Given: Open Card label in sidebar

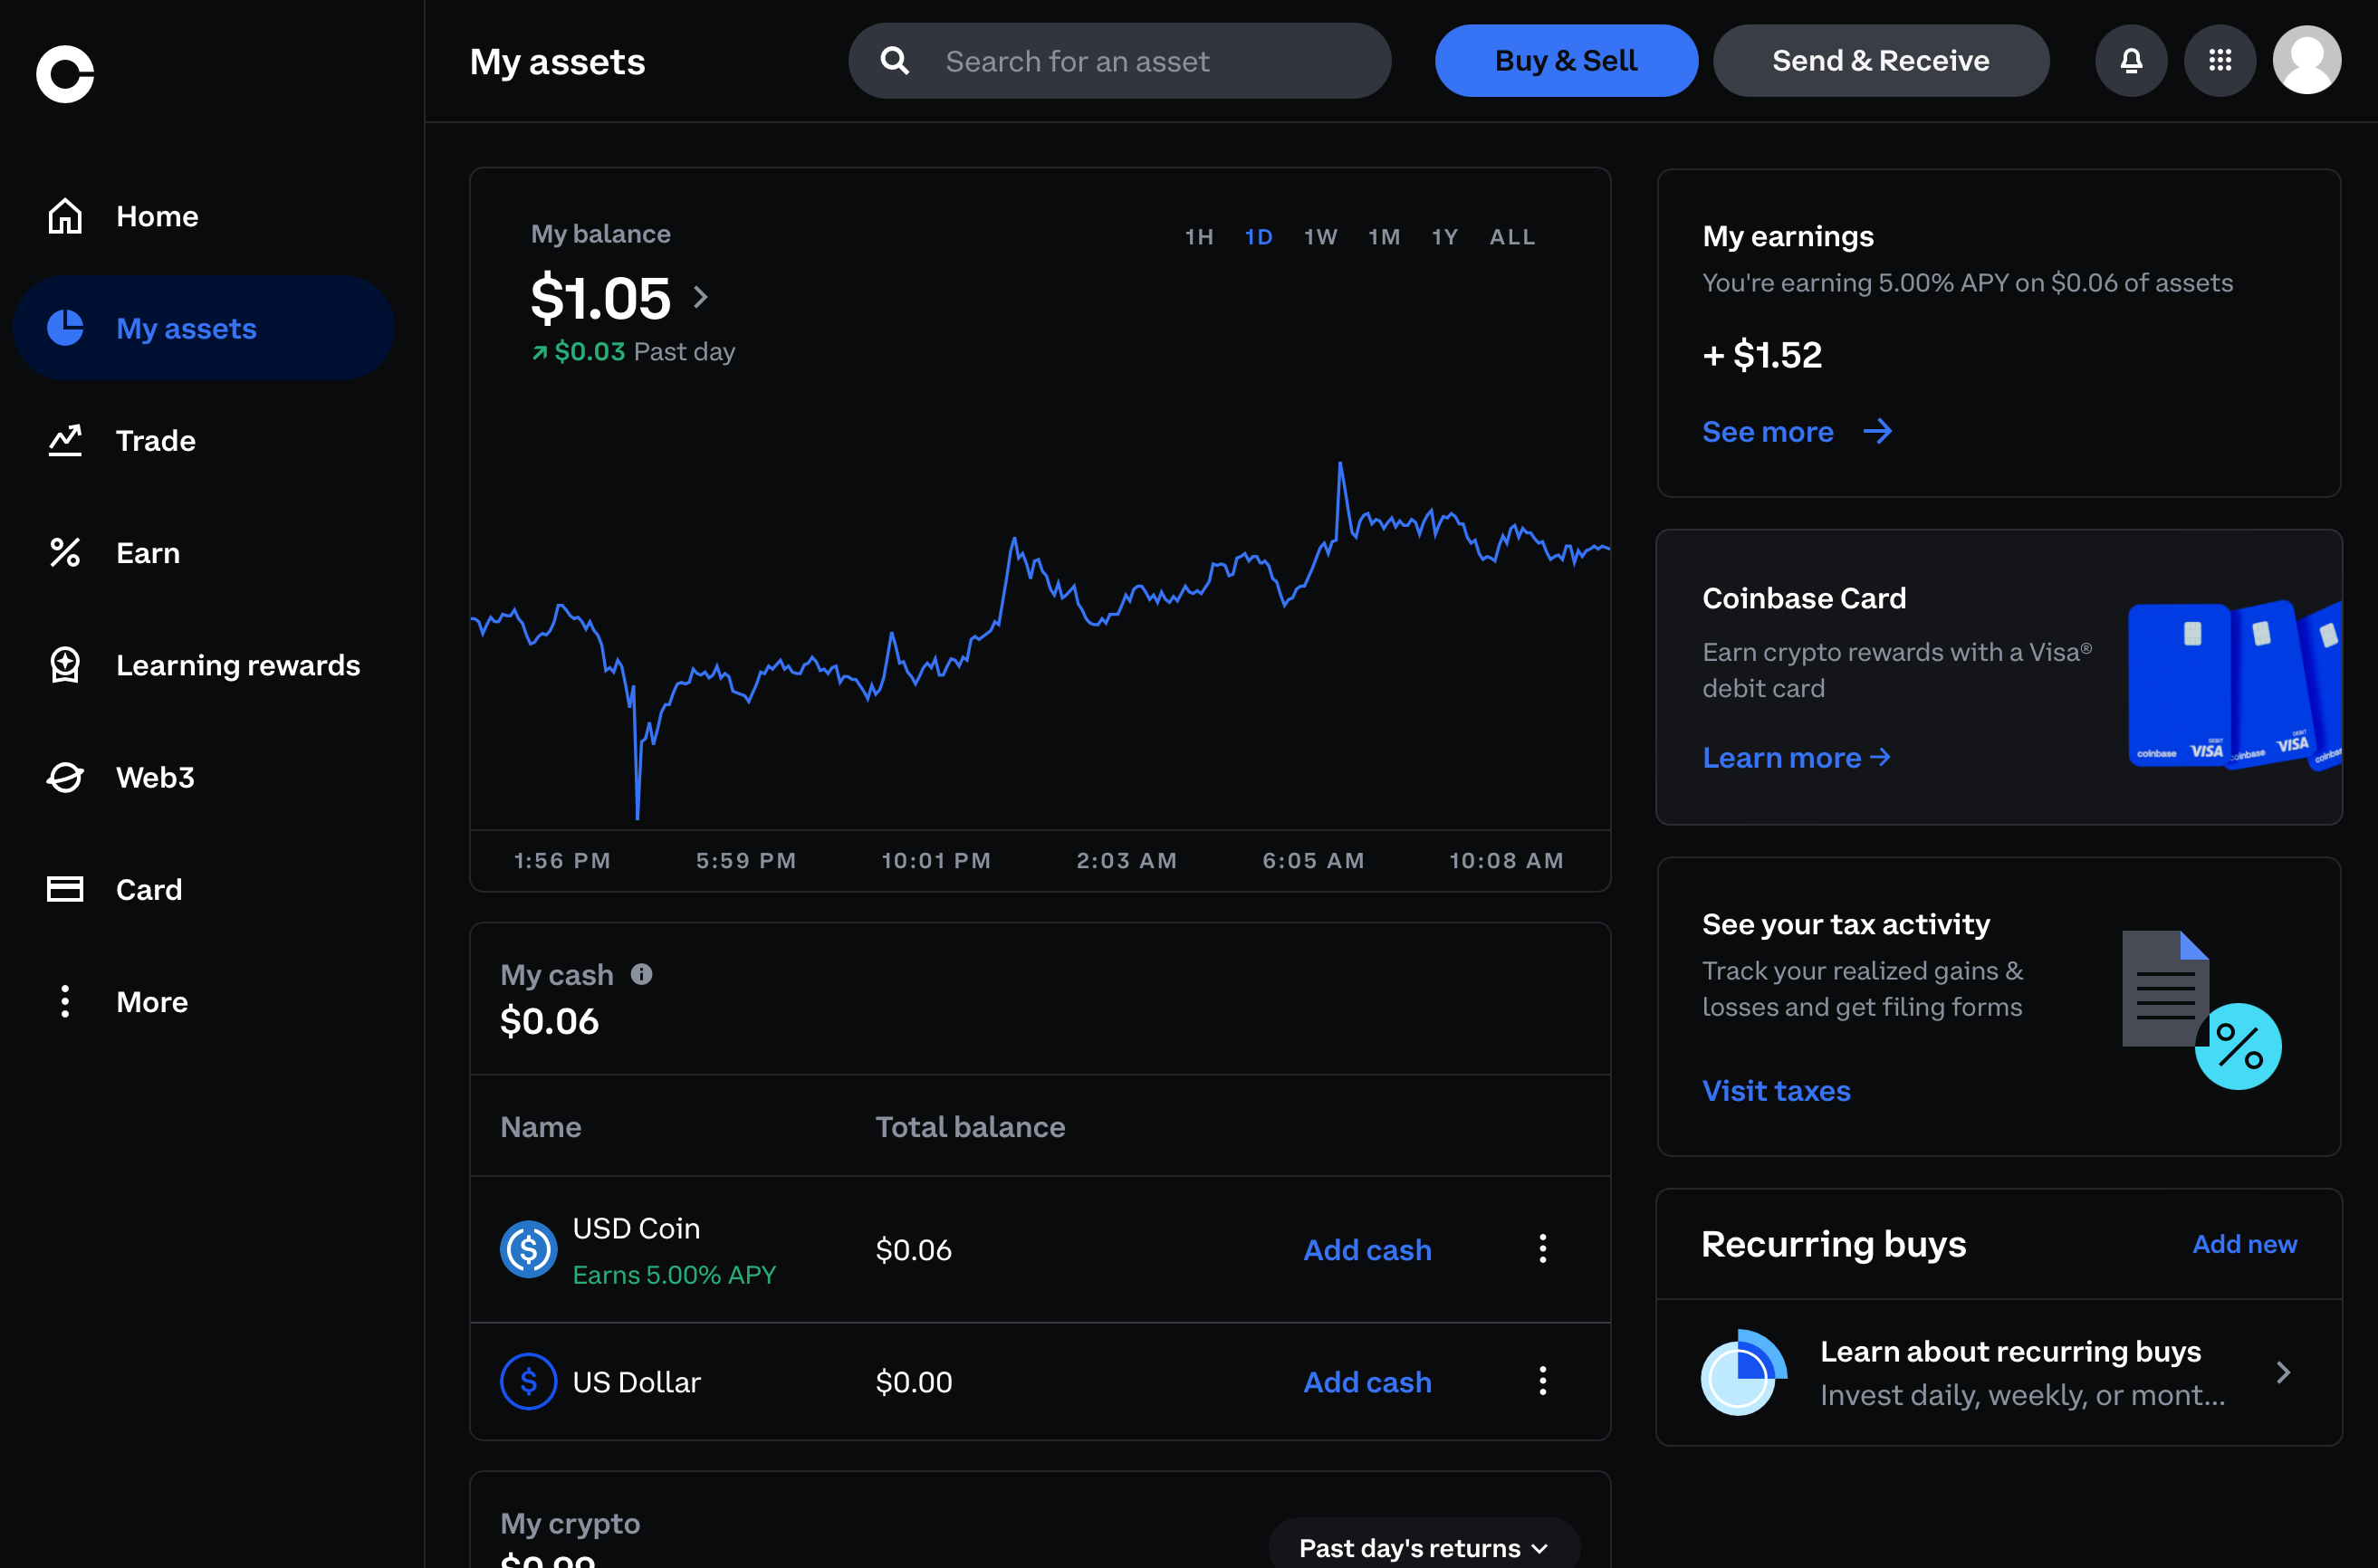Looking at the screenshot, I should [149, 889].
